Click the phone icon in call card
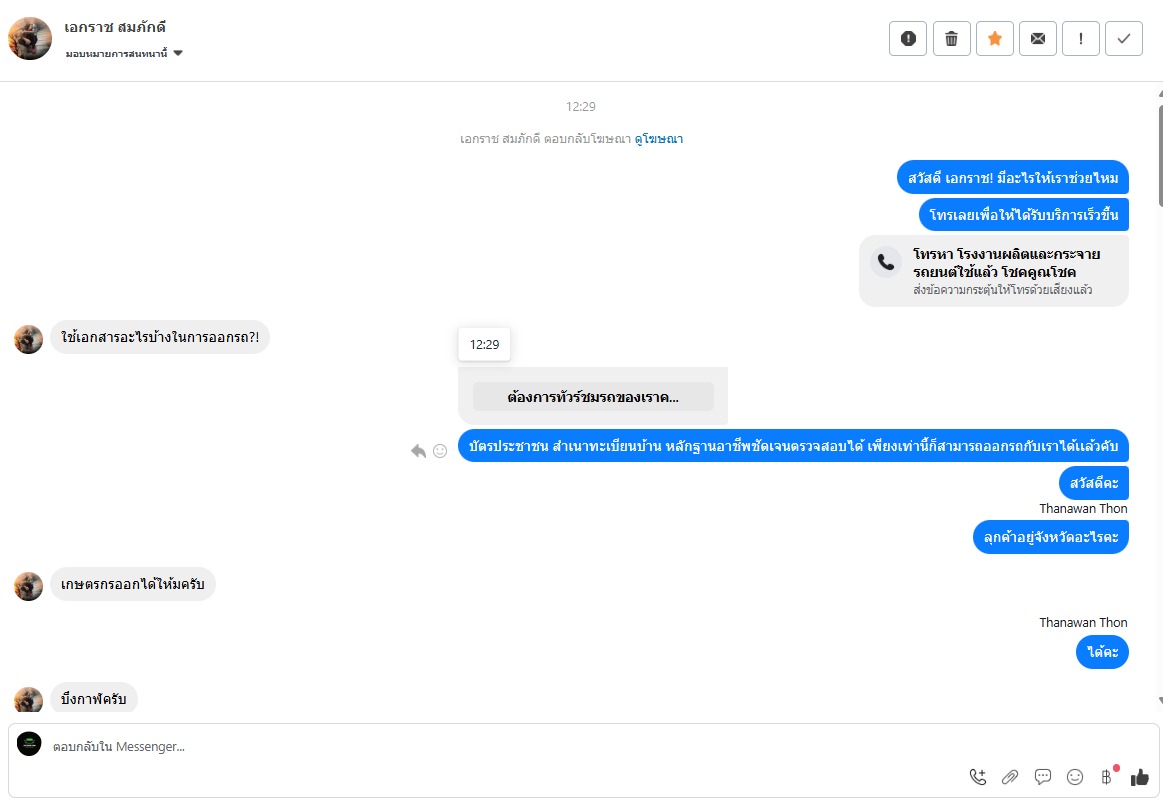 885,262
